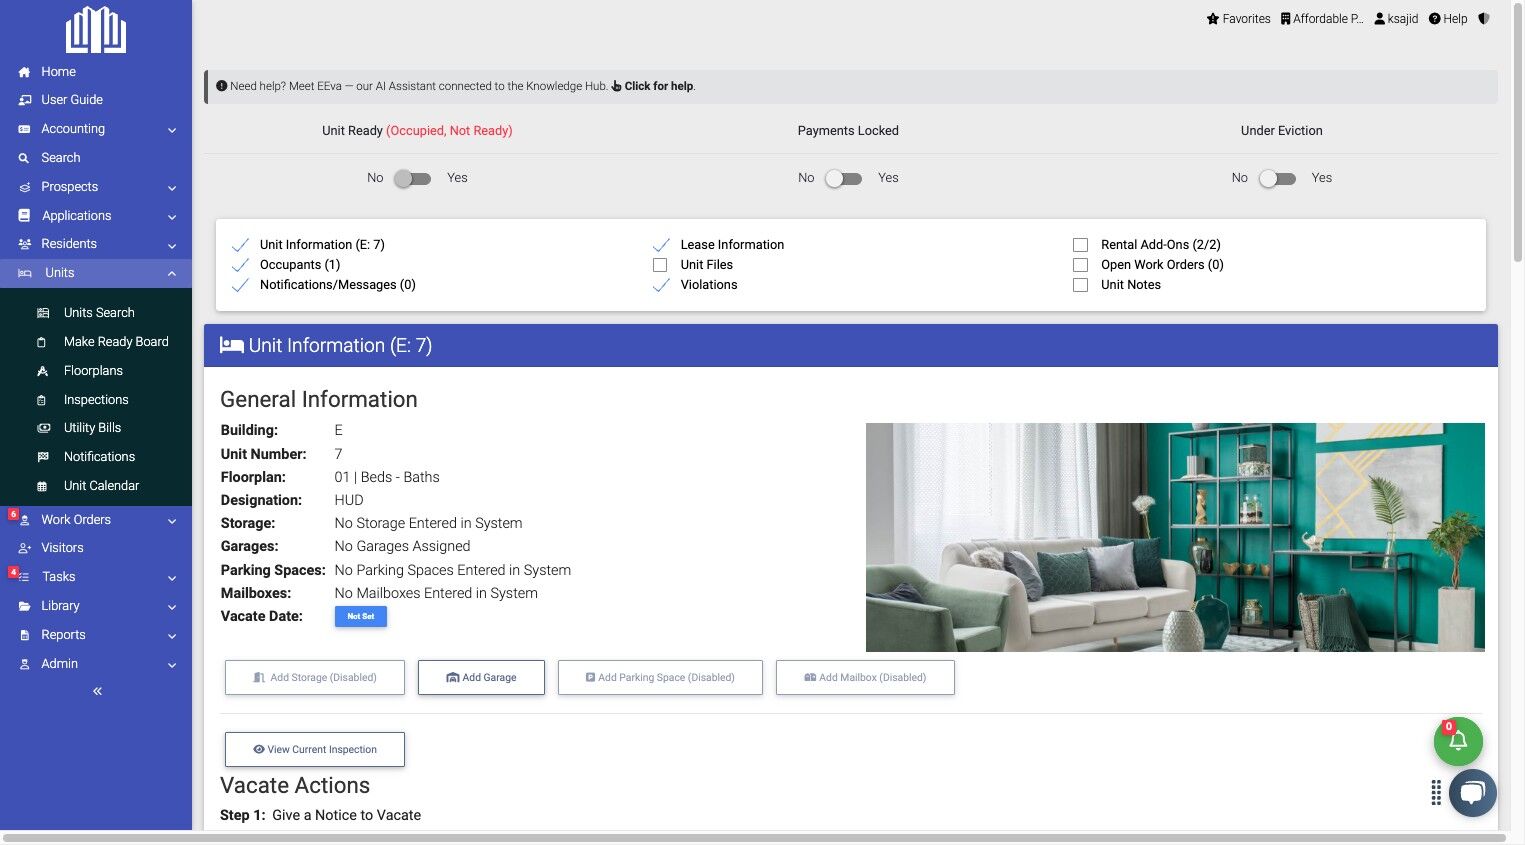Collapse the sidebar with double chevron
Image resolution: width=1525 pixels, height=845 pixels.
coord(97,691)
